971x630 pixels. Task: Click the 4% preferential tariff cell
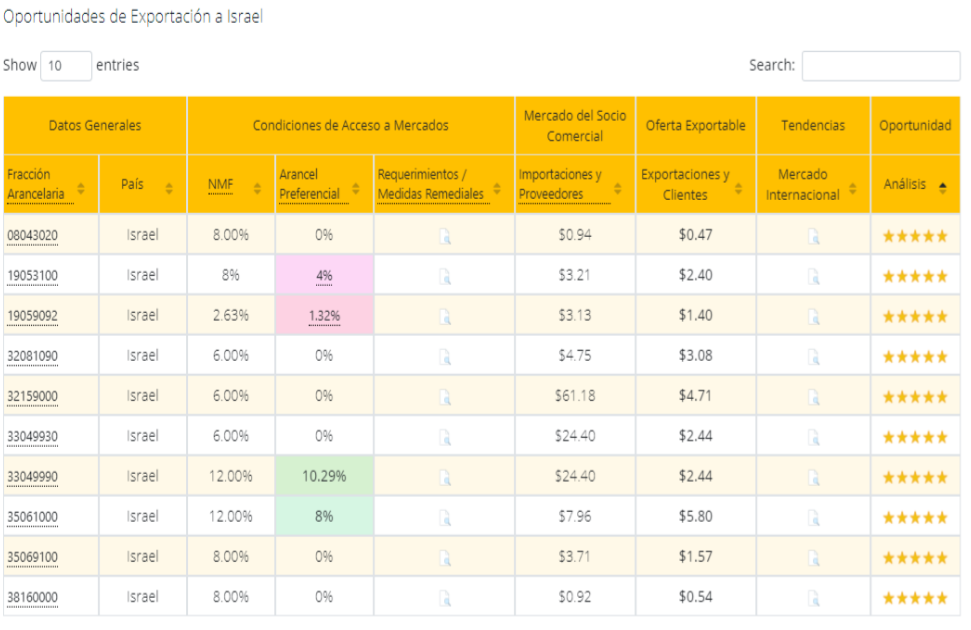(x=323, y=276)
